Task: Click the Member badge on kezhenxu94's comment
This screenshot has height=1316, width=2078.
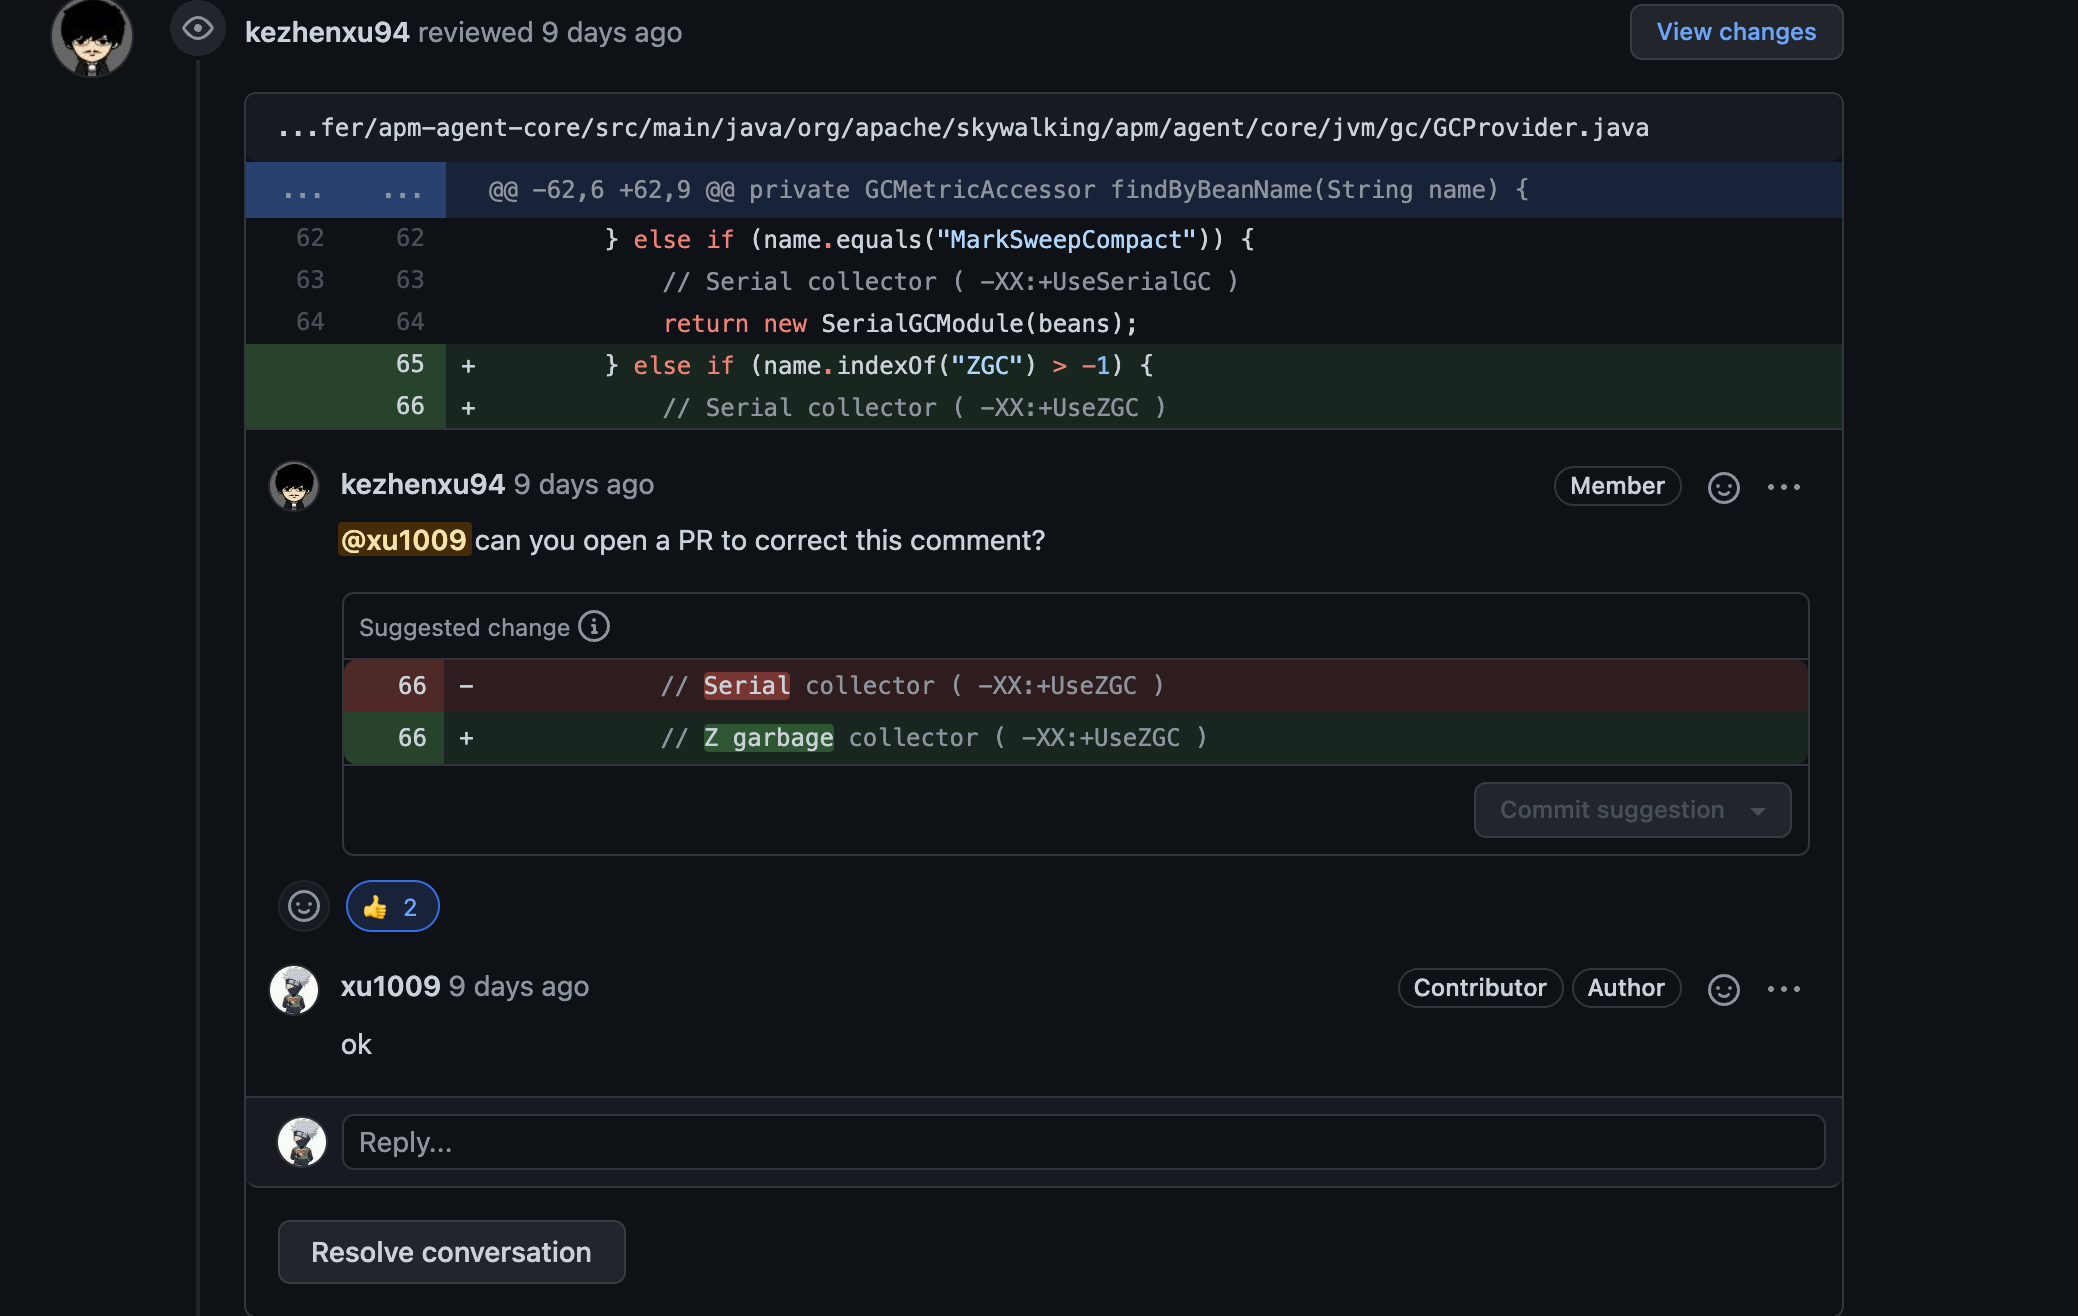Action: [1617, 486]
